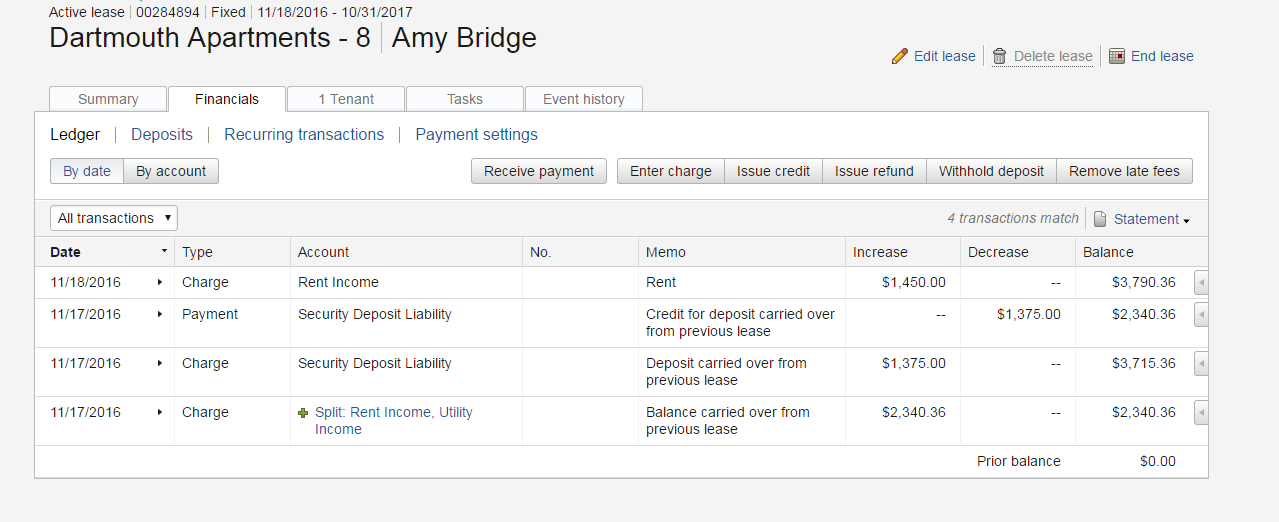Expand row arrow for 11/18/2016 charge

[160, 283]
